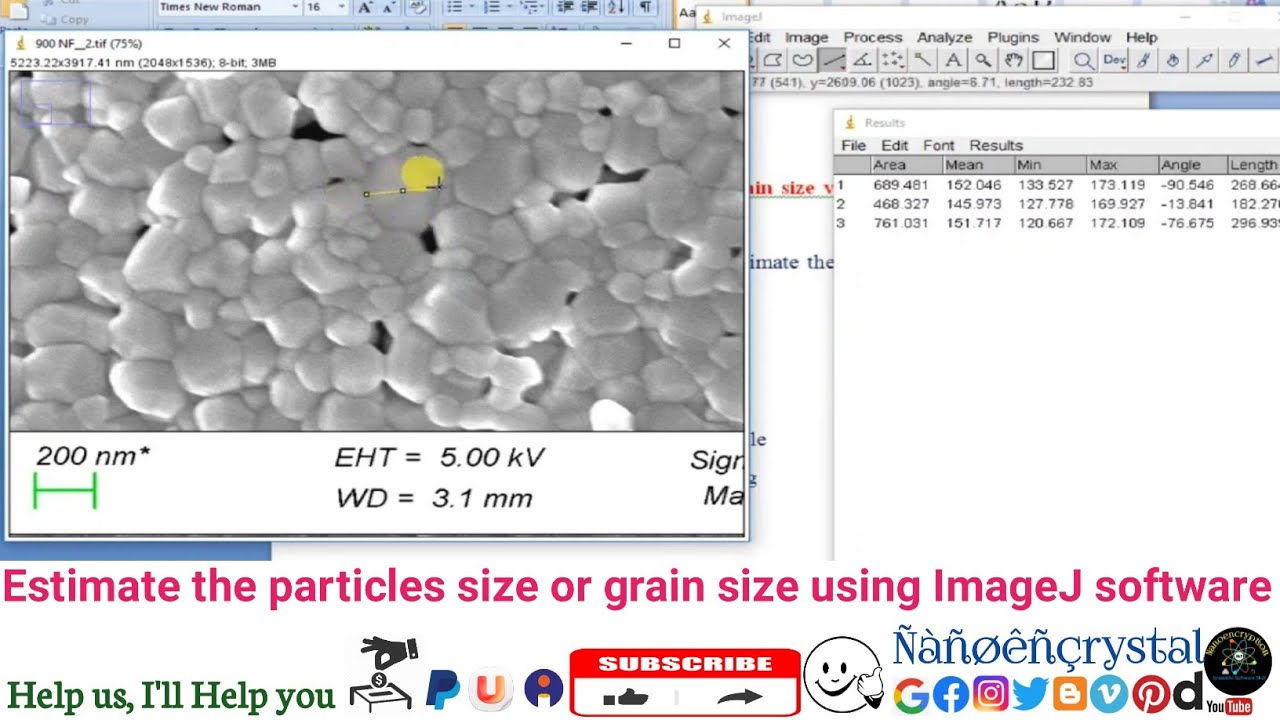Open the ImageJ Color picker square tool
Image resolution: width=1280 pixels, height=720 pixels.
coord(1043,60)
